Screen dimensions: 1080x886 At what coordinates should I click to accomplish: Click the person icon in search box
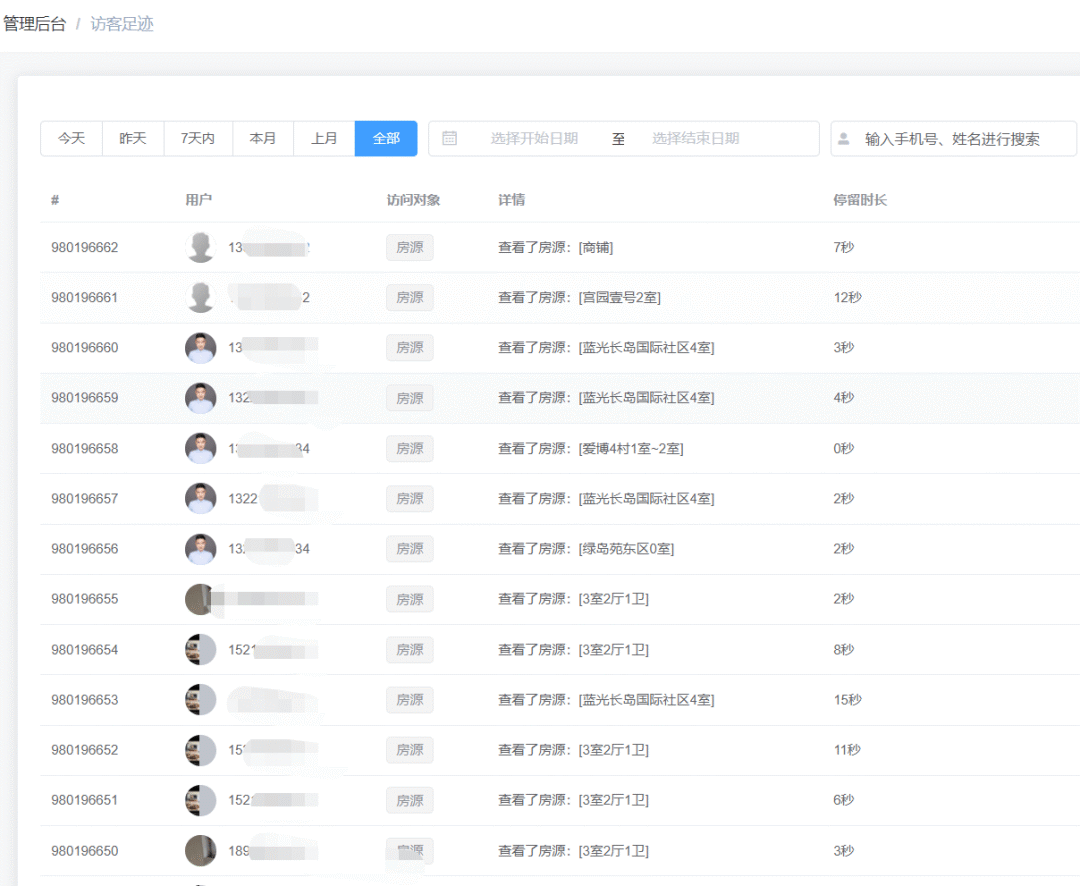click(845, 139)
